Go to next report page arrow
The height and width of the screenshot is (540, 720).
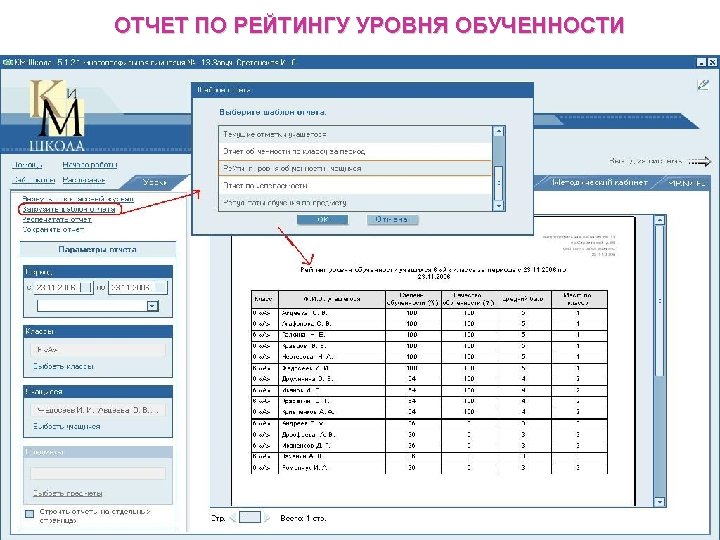point(267,518)
